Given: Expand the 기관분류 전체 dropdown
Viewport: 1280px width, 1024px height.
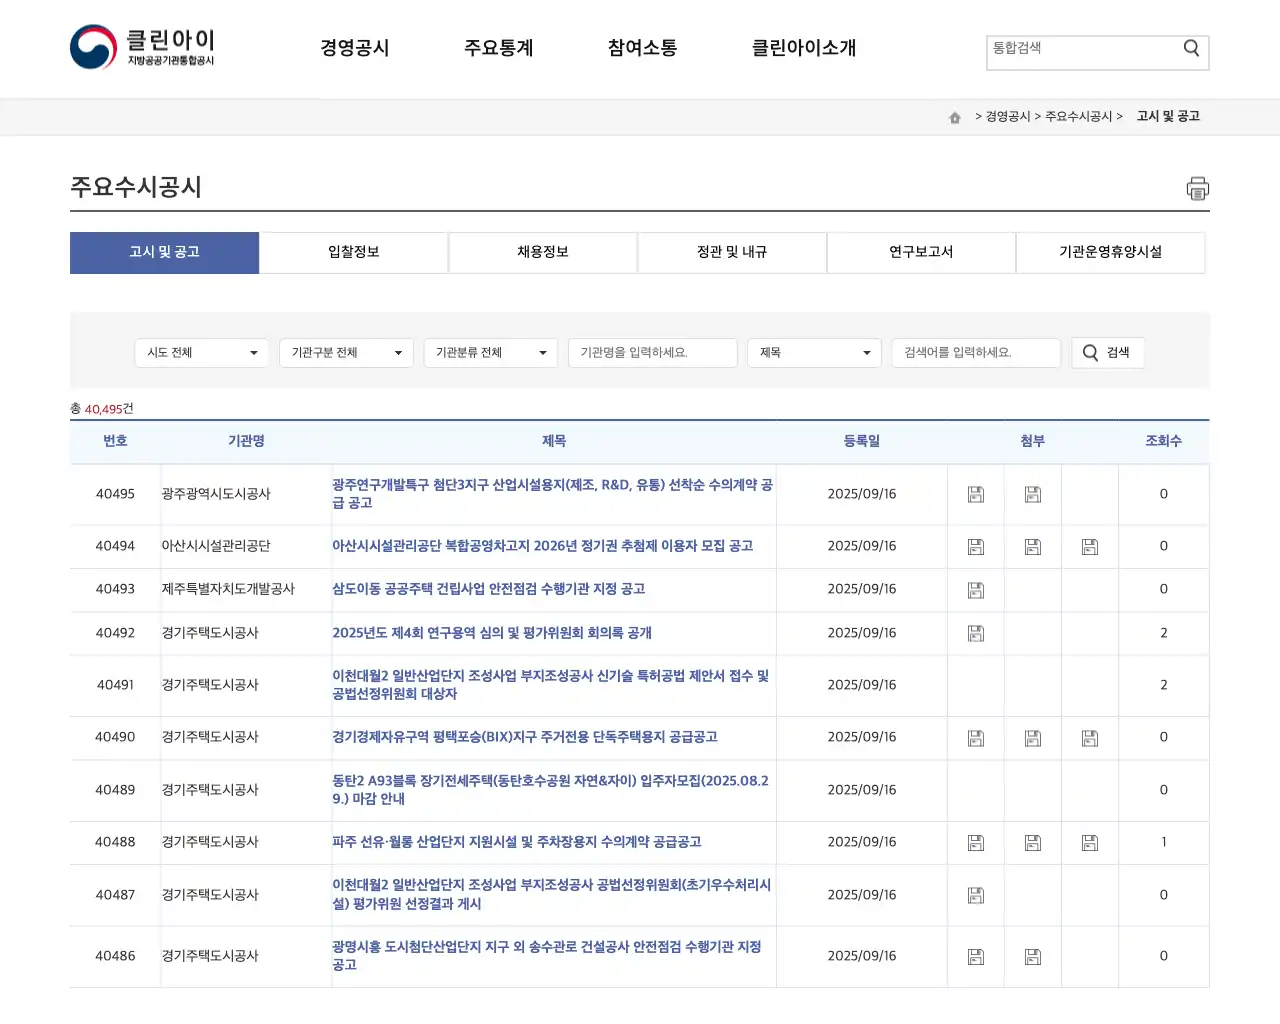Looking at the screenshot, I should click(490, 352).
